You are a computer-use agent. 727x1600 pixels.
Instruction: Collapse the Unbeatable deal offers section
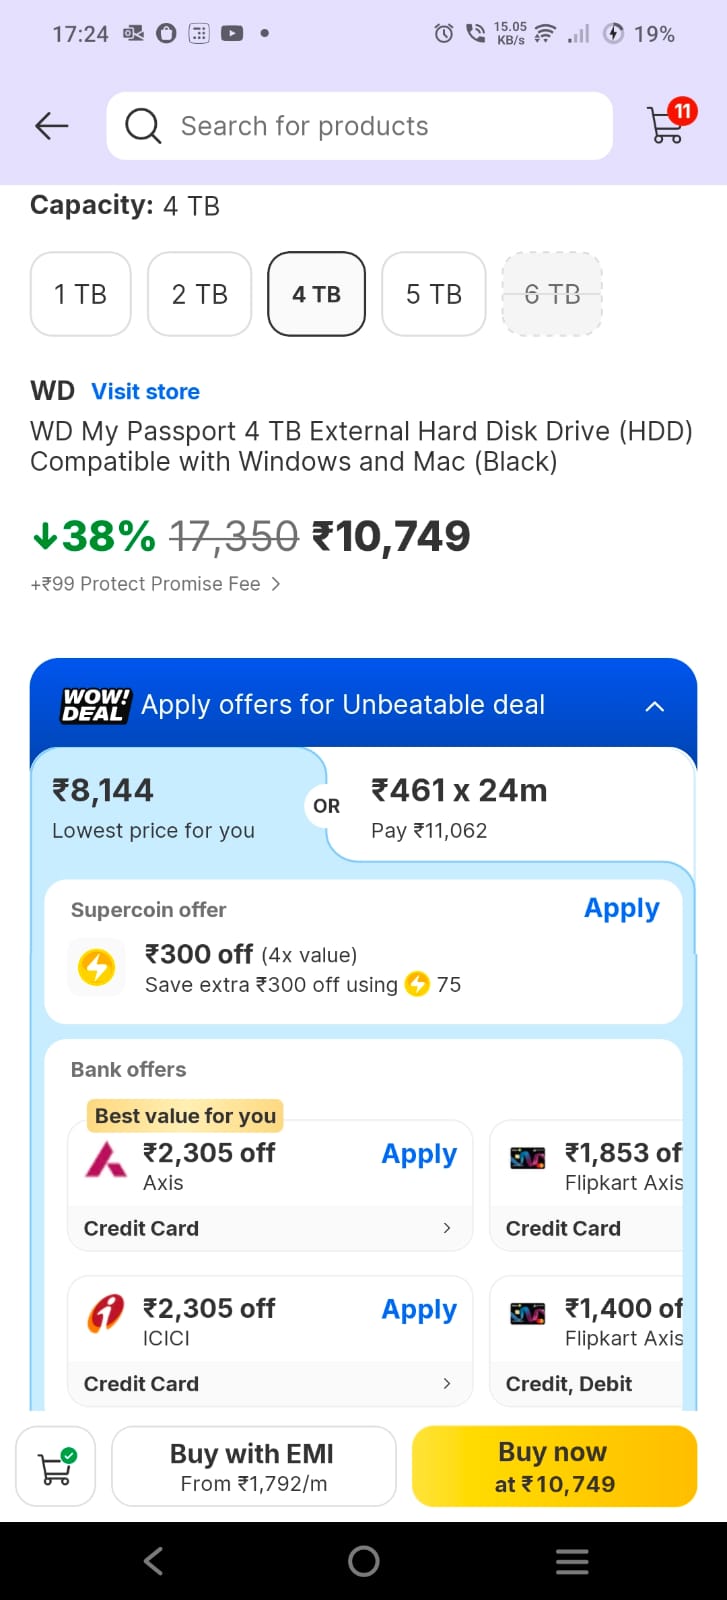(x=654, y=706)
